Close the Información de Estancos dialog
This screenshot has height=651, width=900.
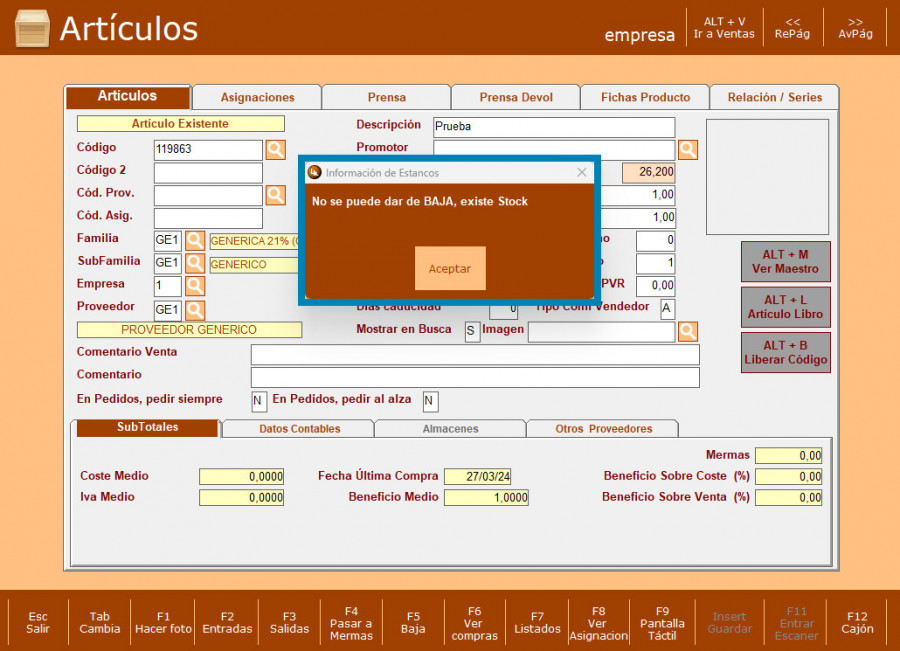click(x=582, y=172)
